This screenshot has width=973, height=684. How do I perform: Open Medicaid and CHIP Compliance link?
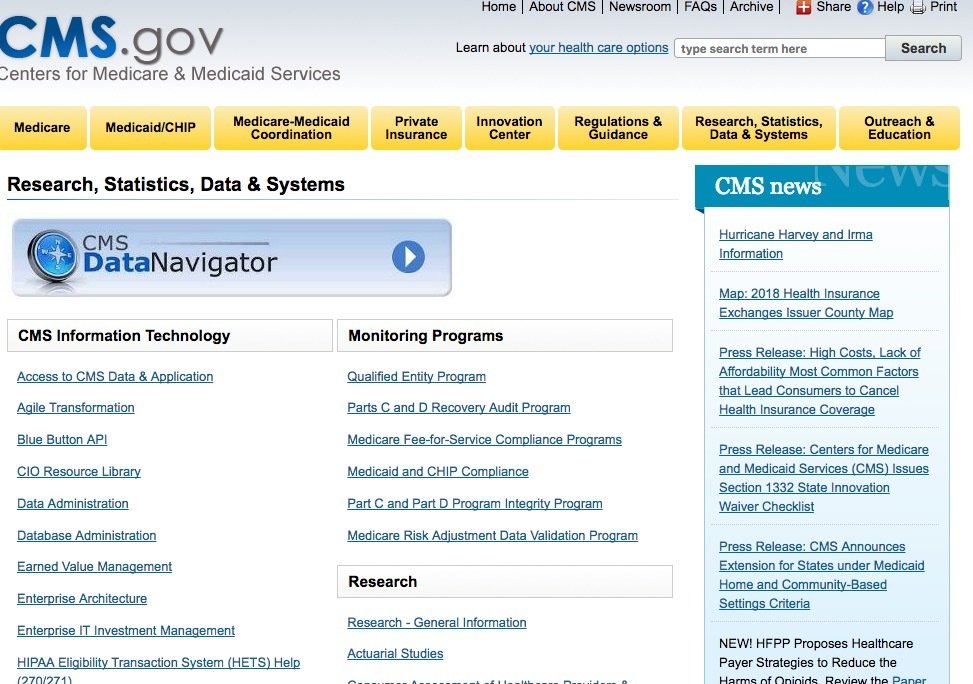pos(437,472)
